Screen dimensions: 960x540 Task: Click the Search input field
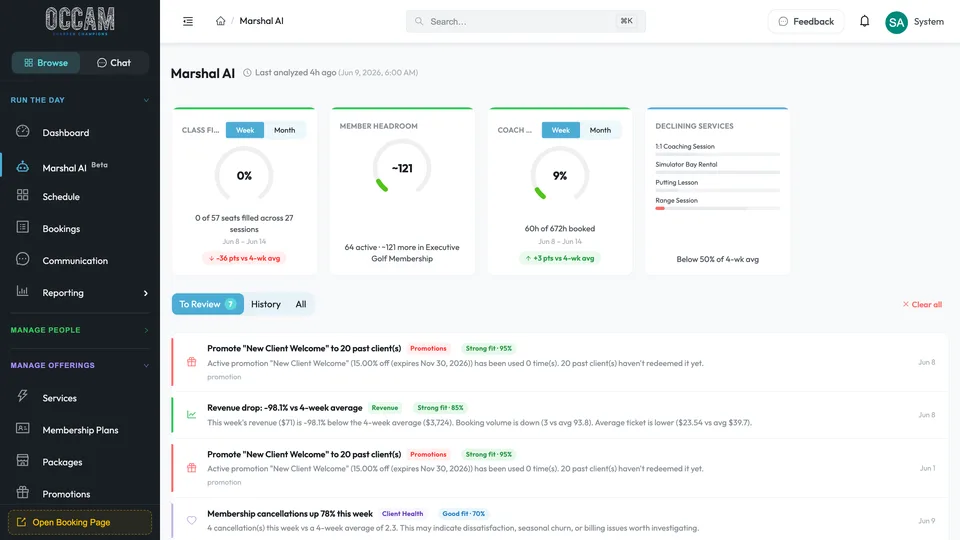pos(525,21)
